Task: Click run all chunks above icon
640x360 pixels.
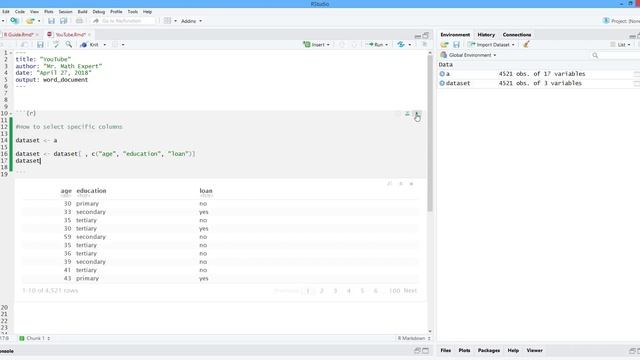Action: 407,113
